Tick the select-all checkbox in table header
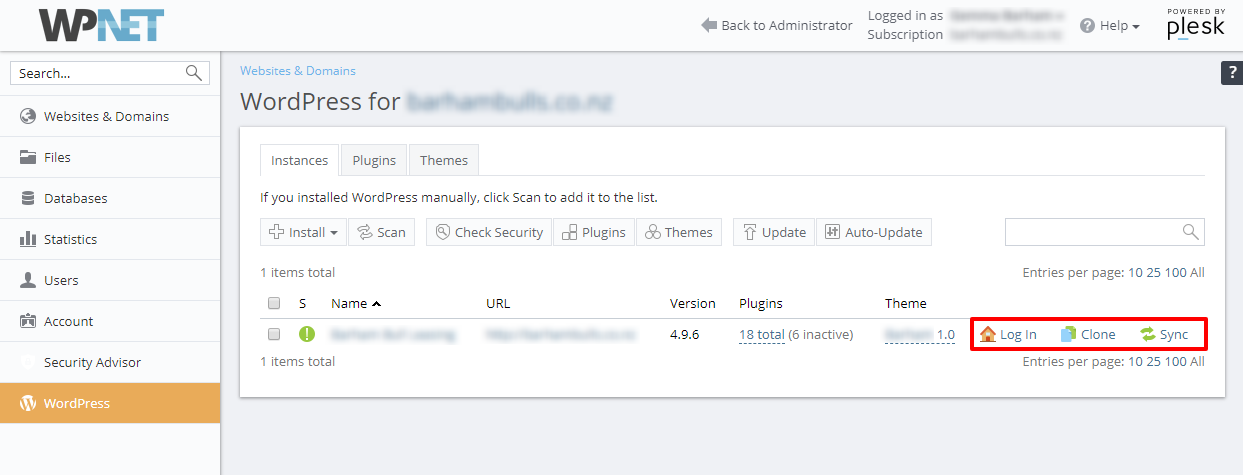The height and width of the screenshot is (475, 1243). point(274,303)
